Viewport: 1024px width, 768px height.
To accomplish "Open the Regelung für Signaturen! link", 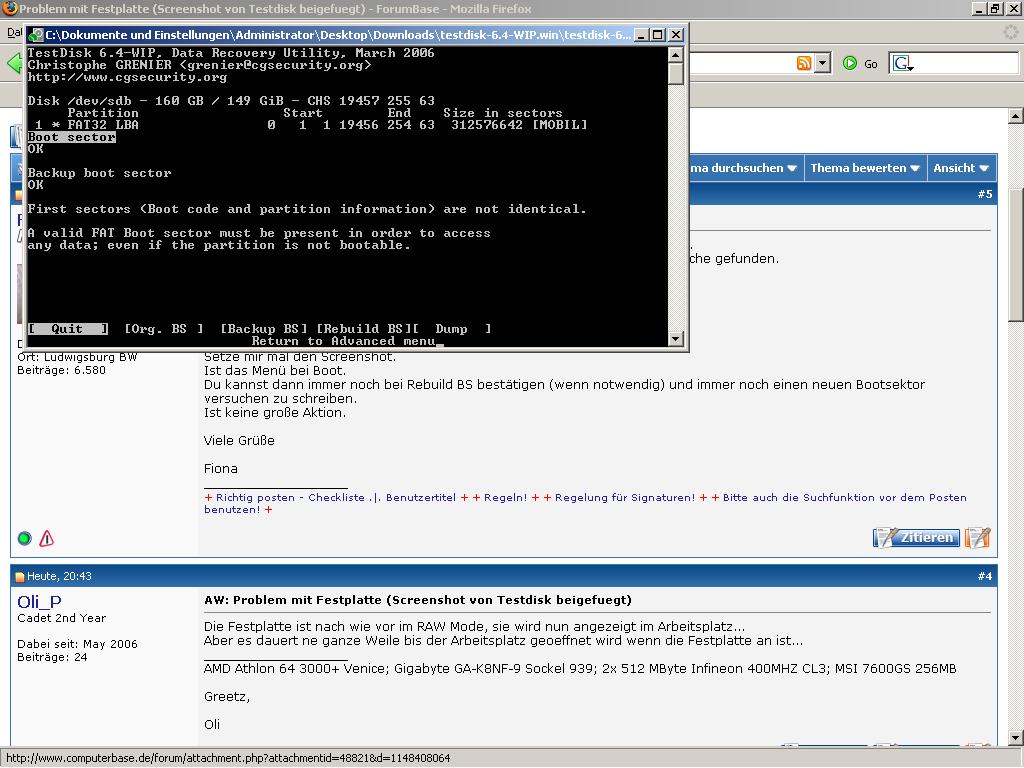I will [625, 498].
